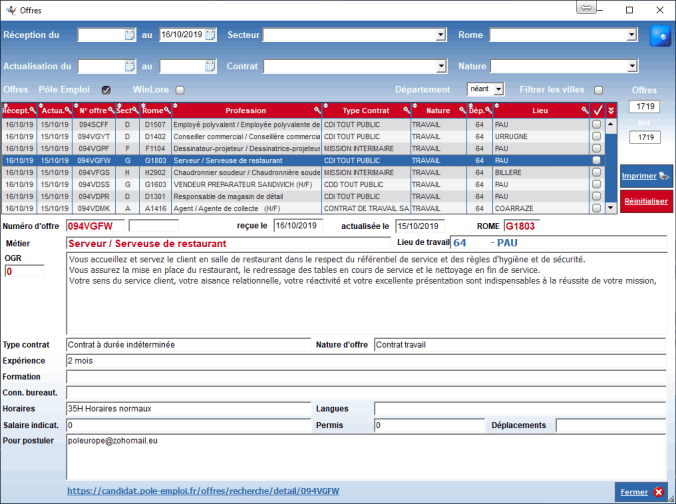
Task: Select row Conseiller commercial in URRUGNE
Action: pos(303,136)
